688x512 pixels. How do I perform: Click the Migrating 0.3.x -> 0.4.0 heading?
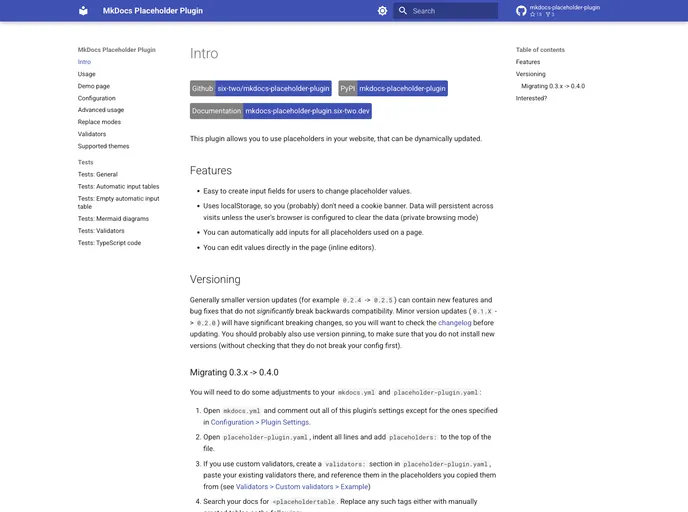[x=234, y=372]
